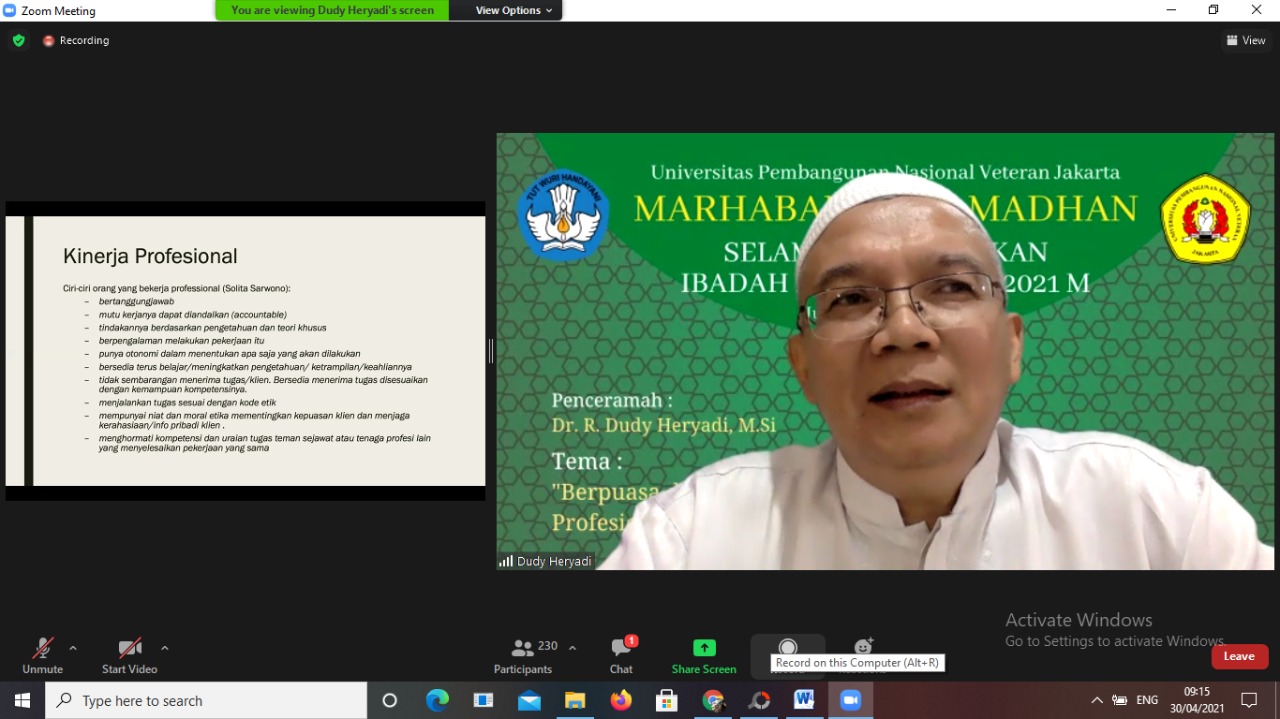Unmute the microphone

coord(42,655)
